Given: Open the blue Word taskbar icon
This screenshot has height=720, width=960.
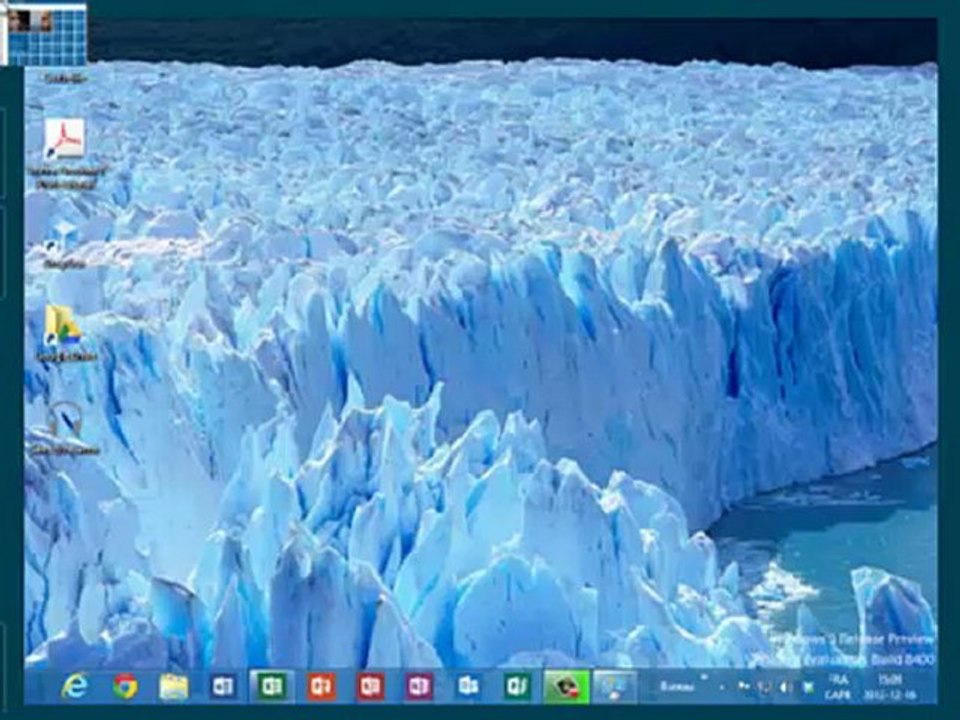Looking at the screenshot, I should click(223, 686).
